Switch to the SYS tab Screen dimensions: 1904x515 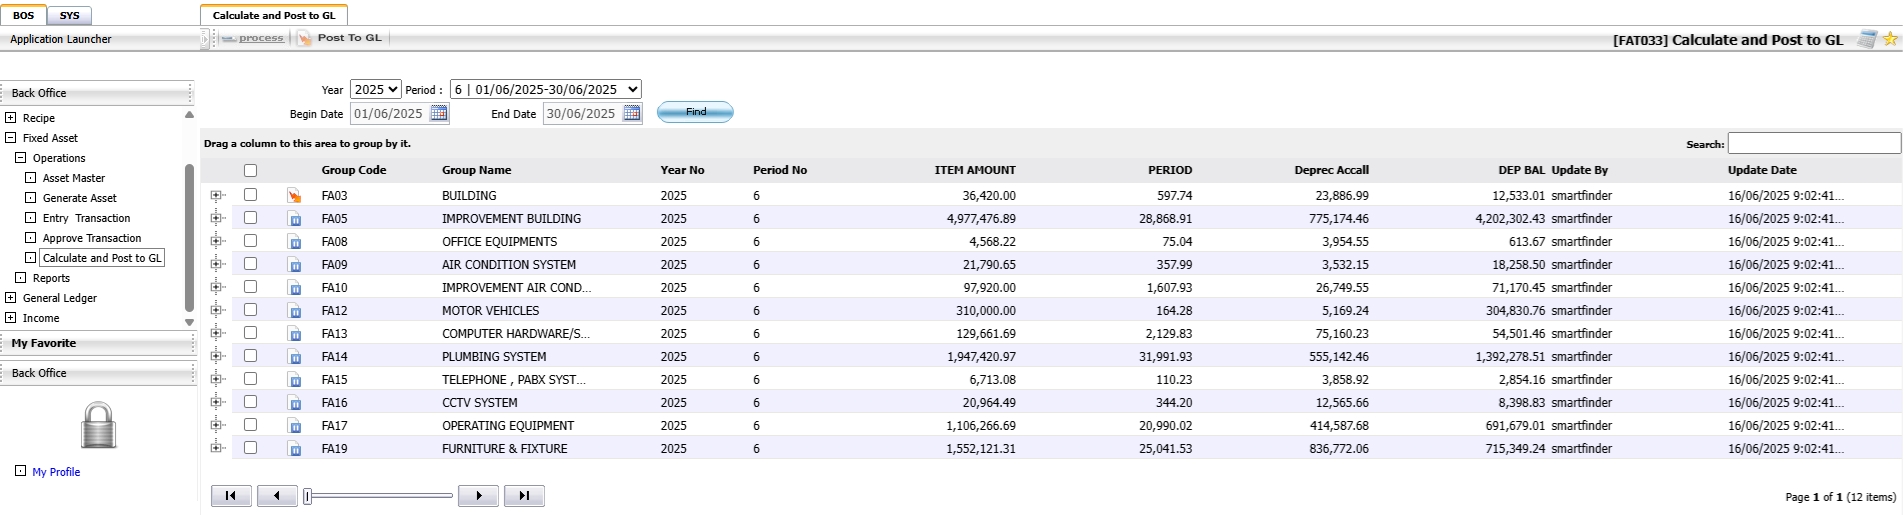69,16
